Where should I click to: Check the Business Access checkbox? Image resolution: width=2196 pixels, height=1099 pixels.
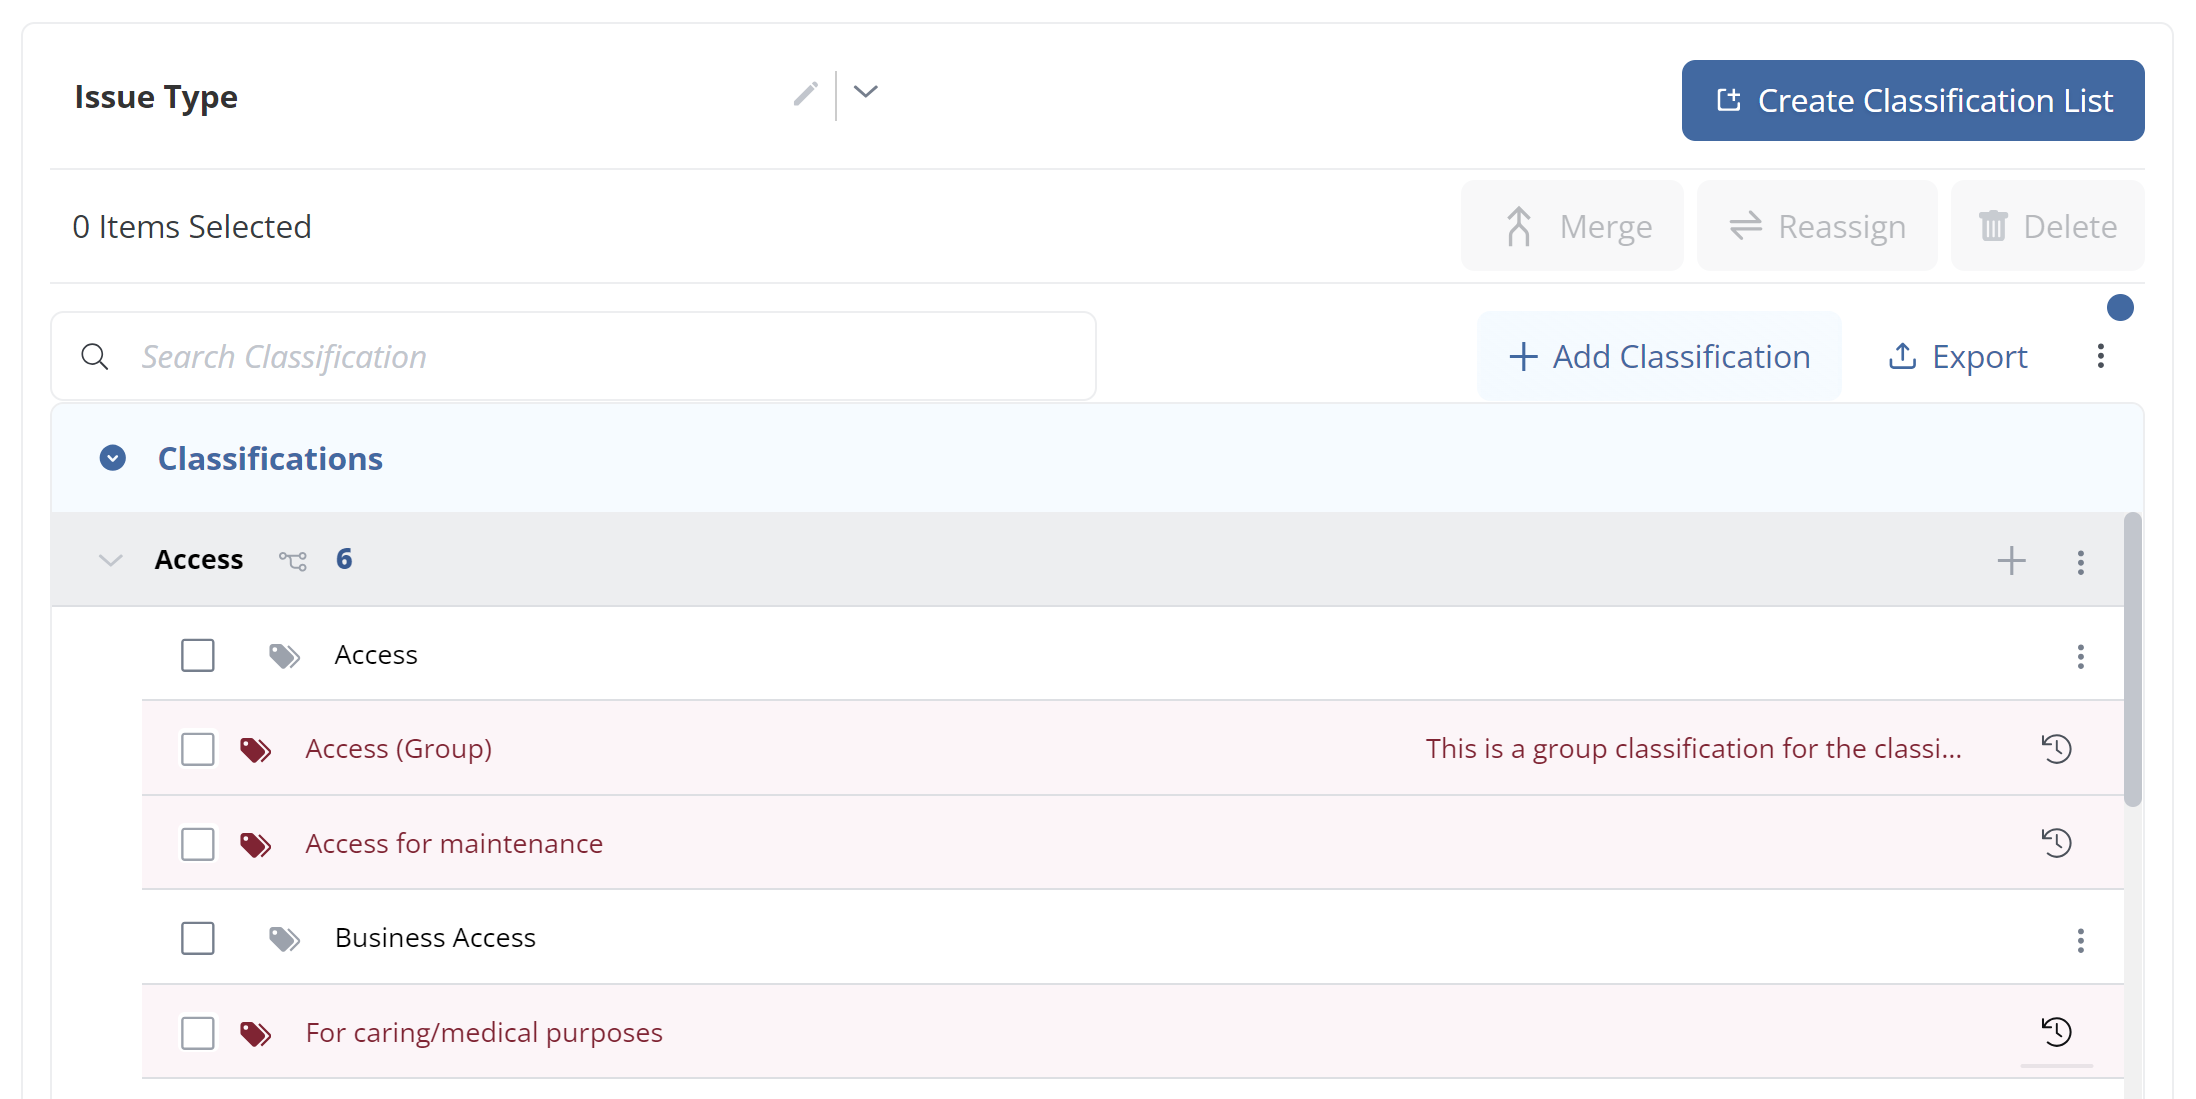[x=198, y=938]
